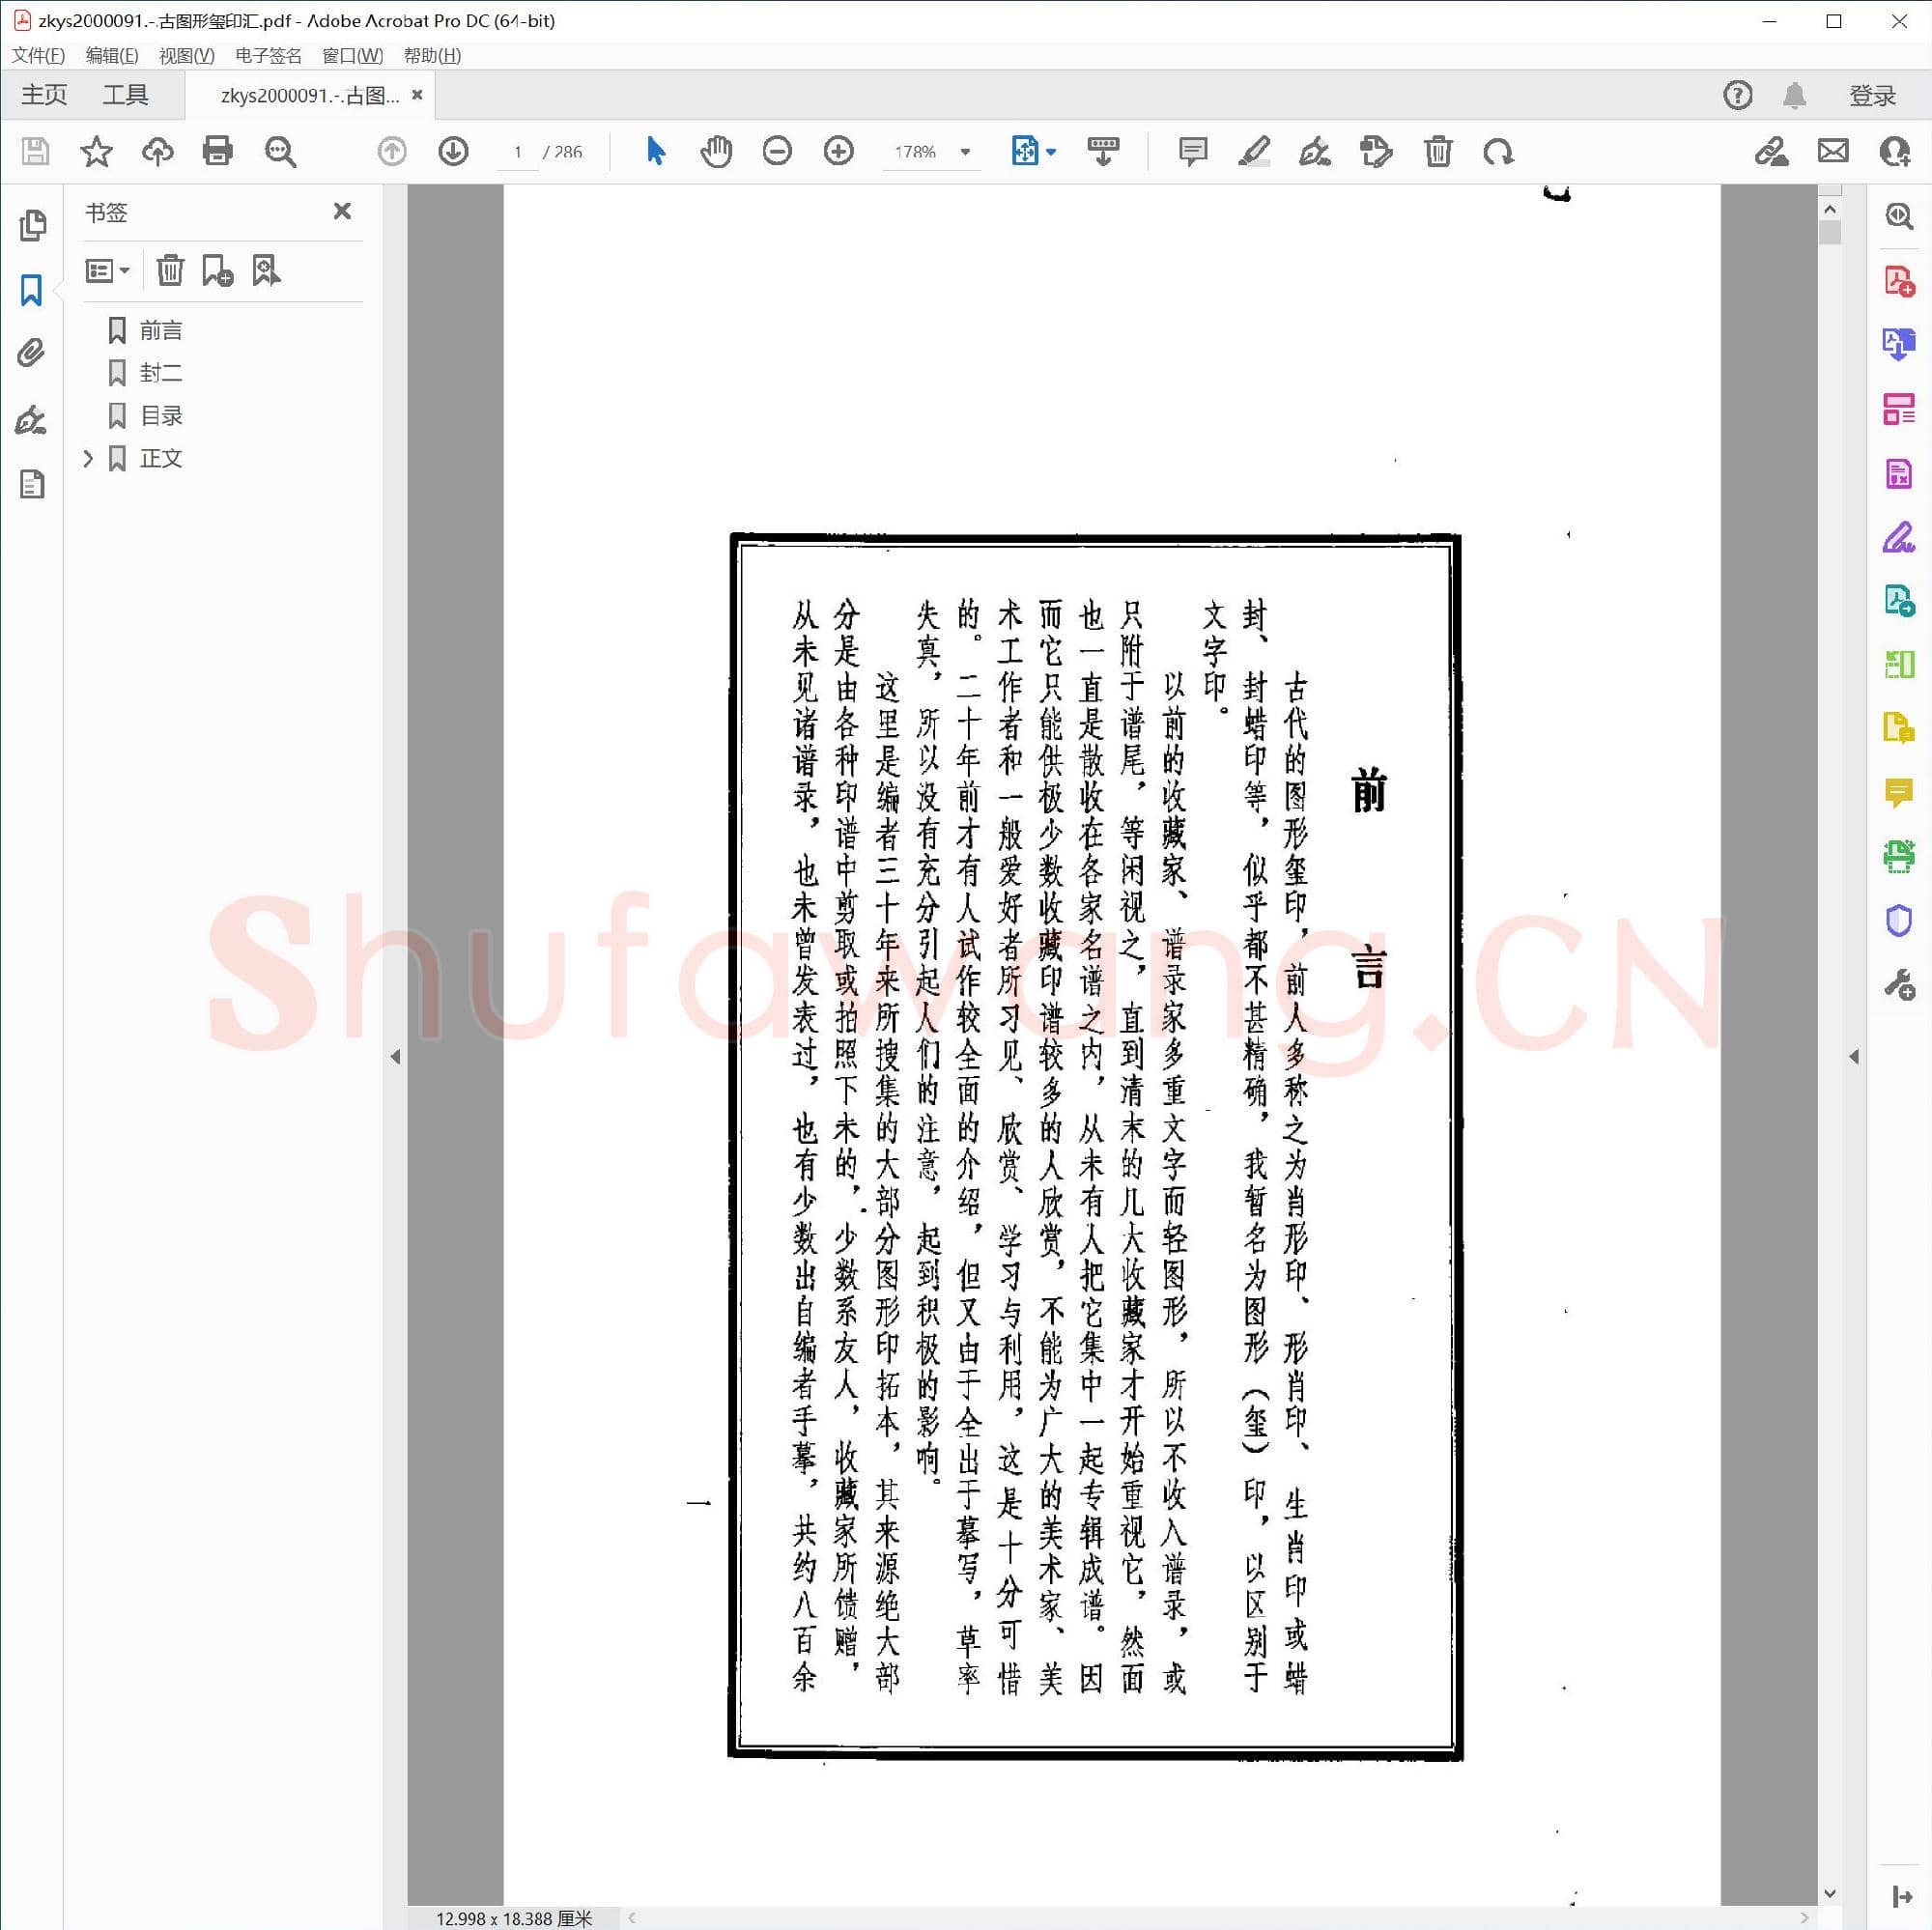Toggle the Bookmarks navigation panel
The height and width of the screenshot is (1930, 1932).
click(x=31, y=290)
